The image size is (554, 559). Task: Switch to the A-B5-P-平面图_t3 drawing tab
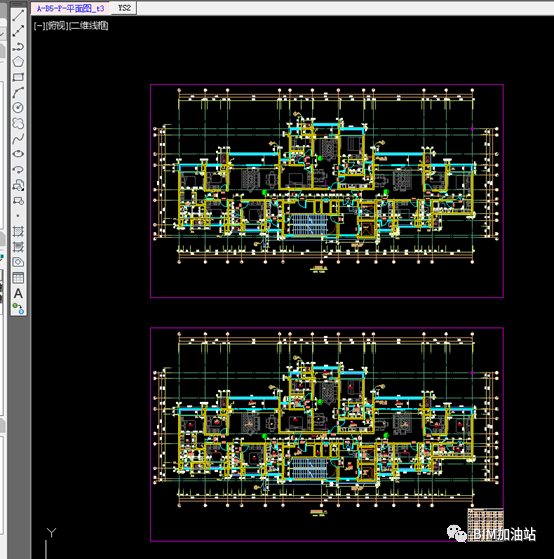point(71,8)
